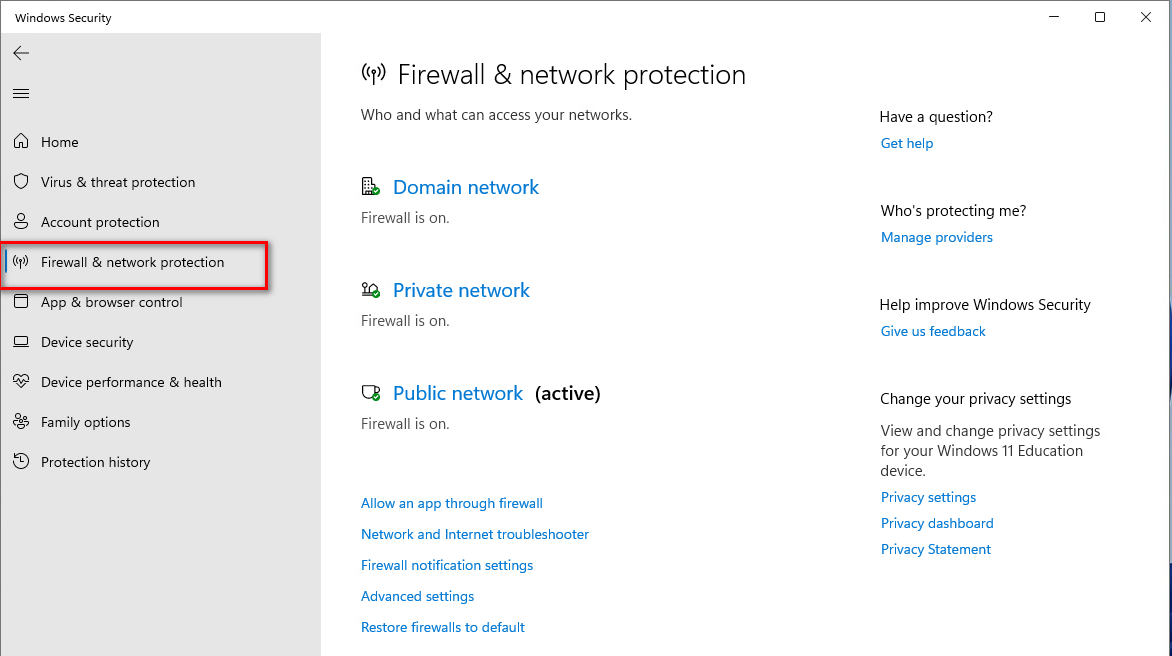
Task: Click the Virus & threat protection shield icon
Action: point(21,182)
